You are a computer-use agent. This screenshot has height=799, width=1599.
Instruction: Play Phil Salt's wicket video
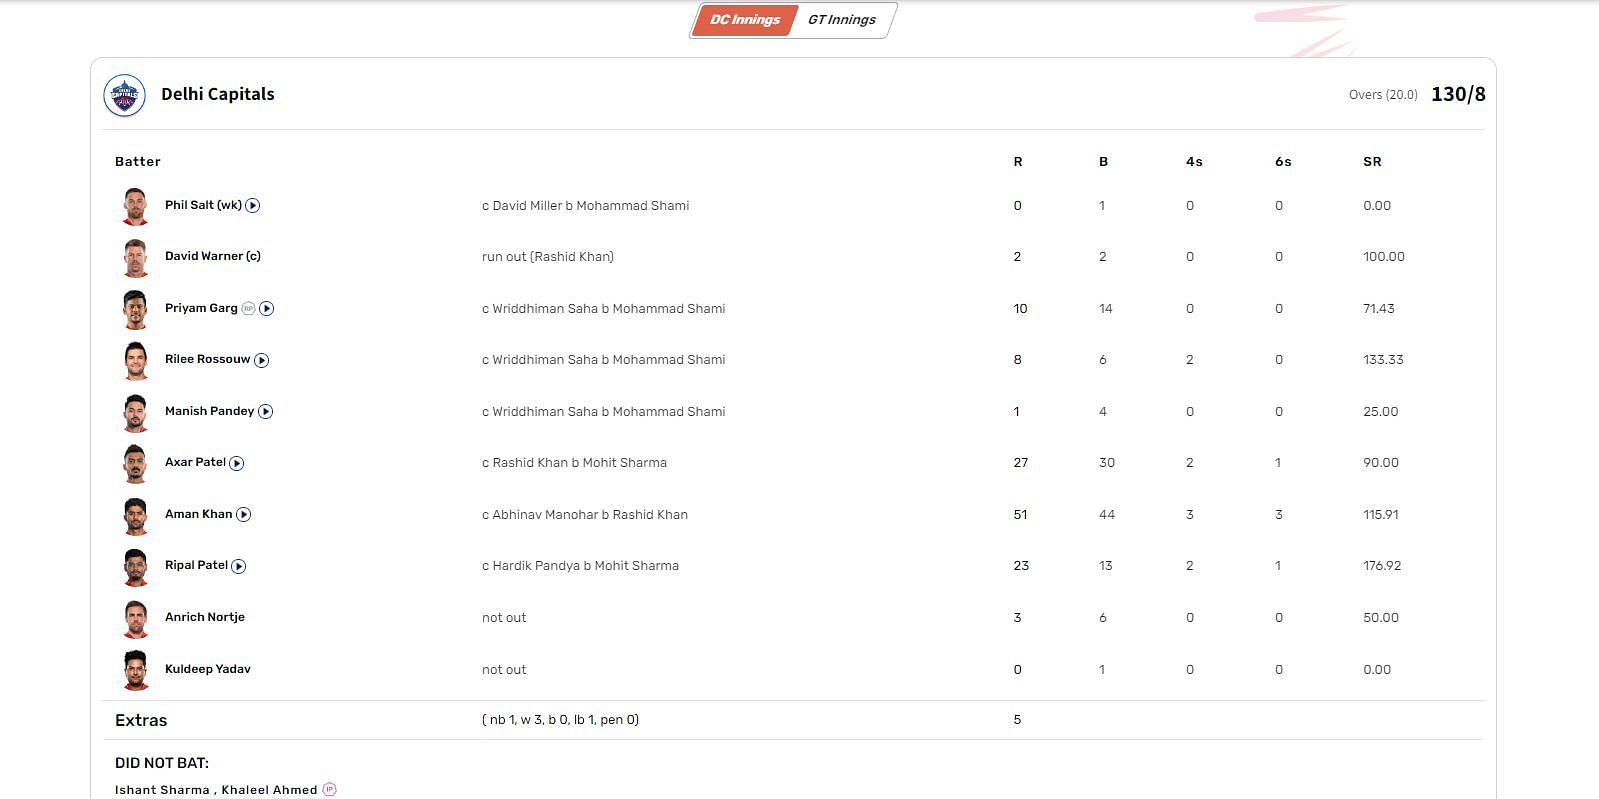(x=253, y=205)
